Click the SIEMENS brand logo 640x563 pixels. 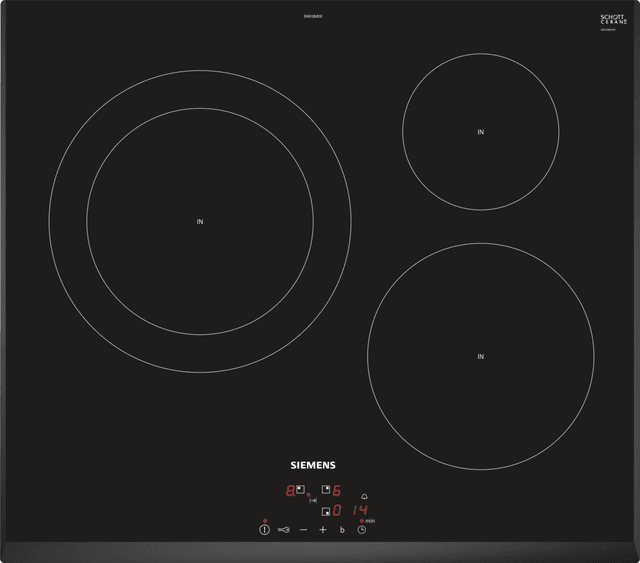pos(313,465)
